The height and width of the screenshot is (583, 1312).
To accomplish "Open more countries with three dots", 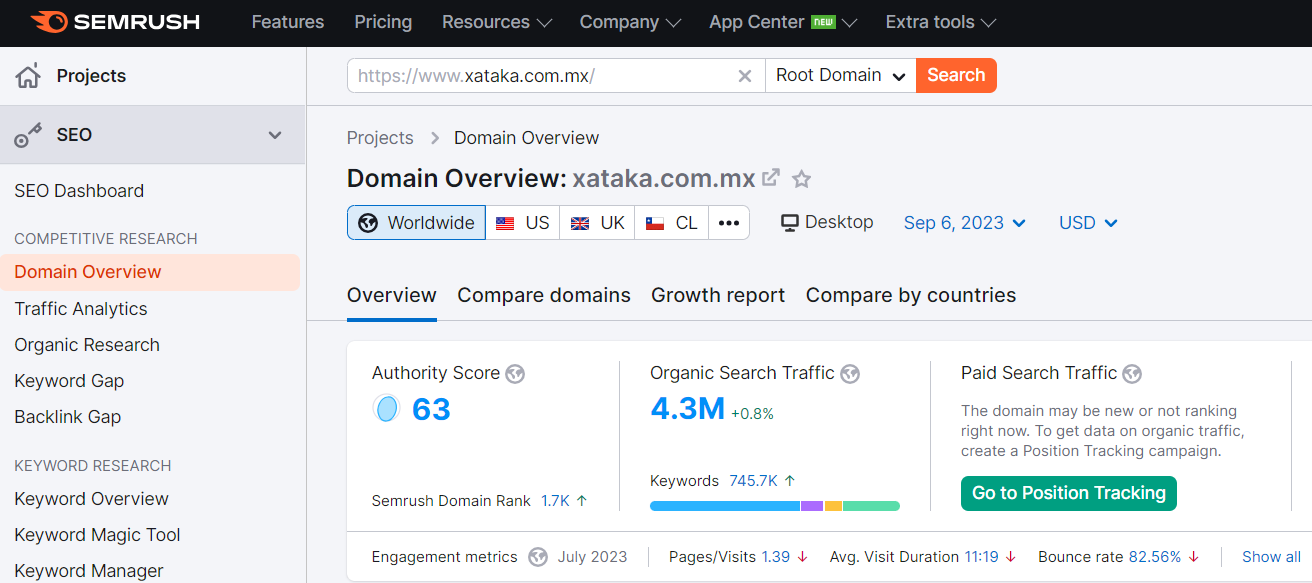I will 729,223.
